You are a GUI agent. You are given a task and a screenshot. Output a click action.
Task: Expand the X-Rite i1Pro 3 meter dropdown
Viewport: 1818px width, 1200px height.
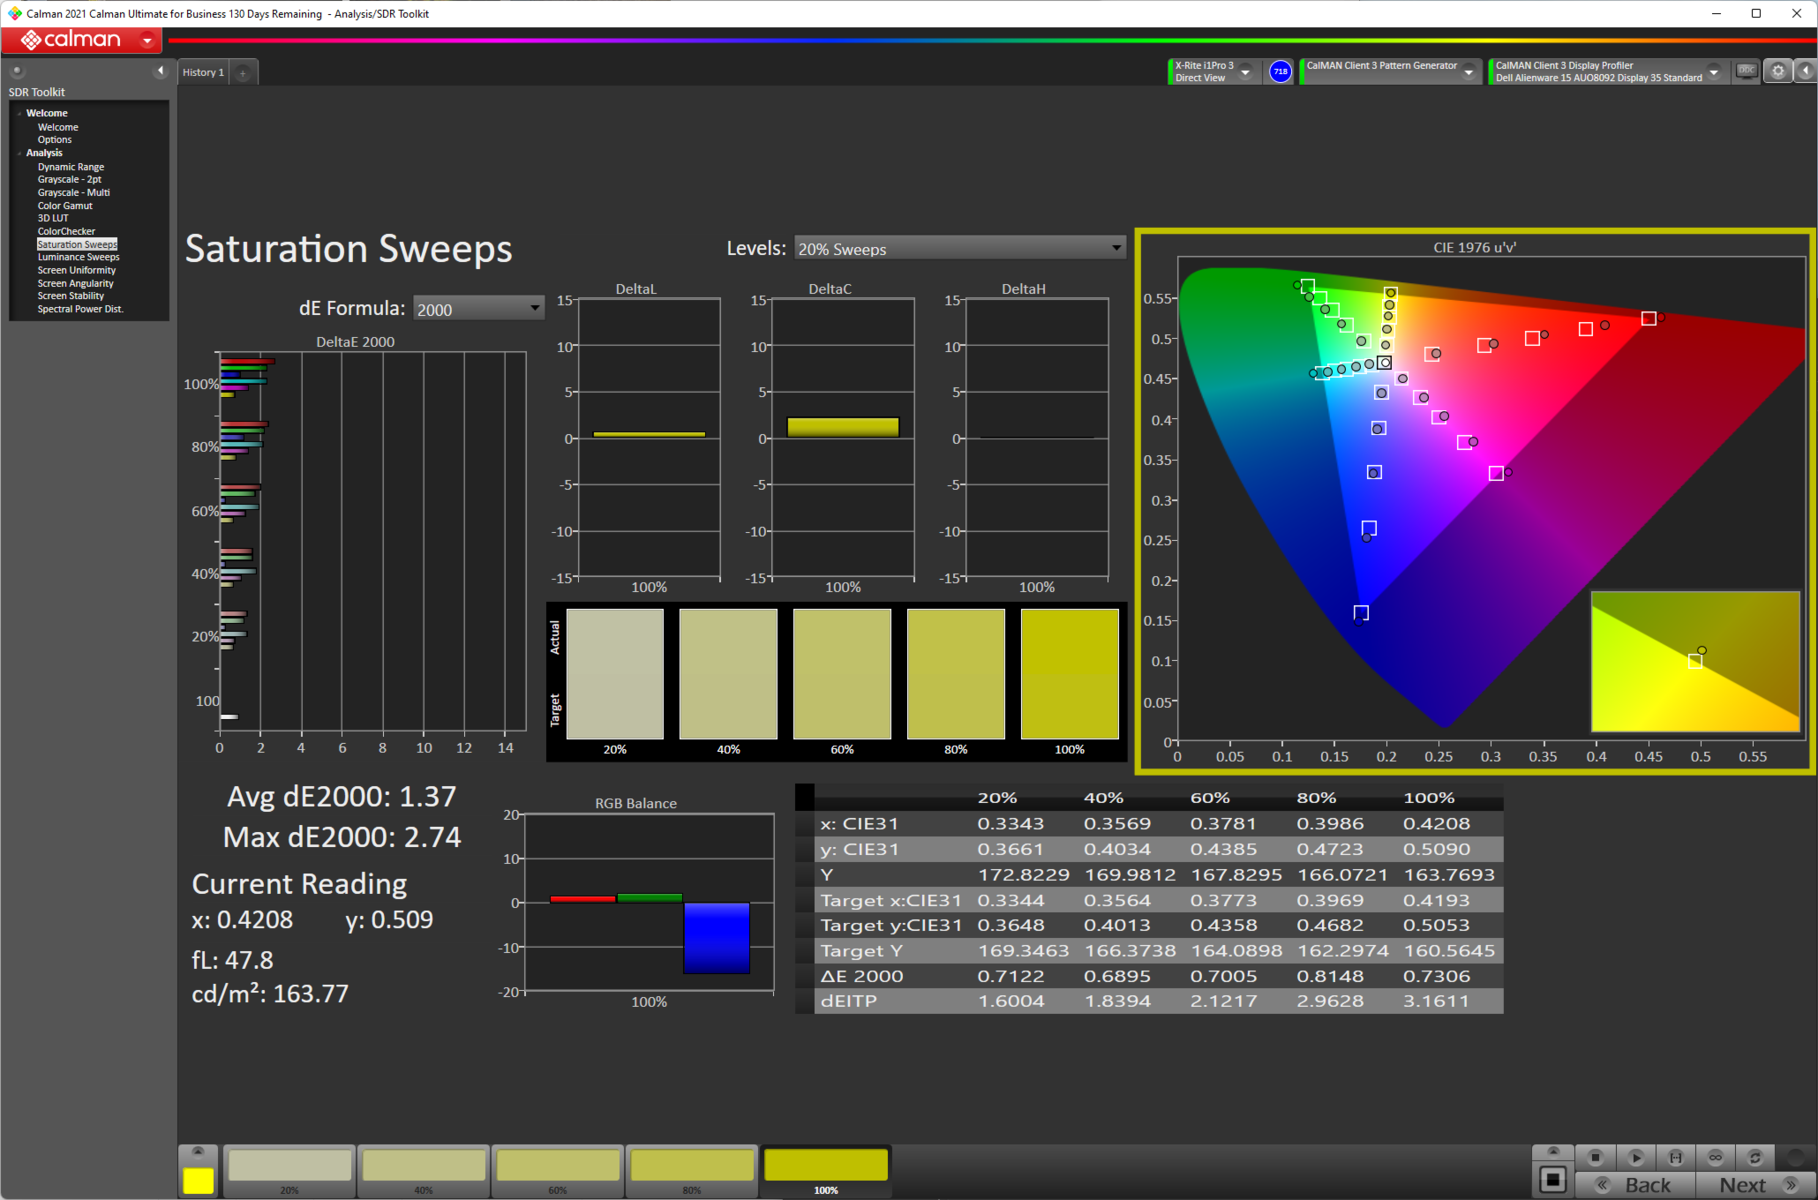1245,72
